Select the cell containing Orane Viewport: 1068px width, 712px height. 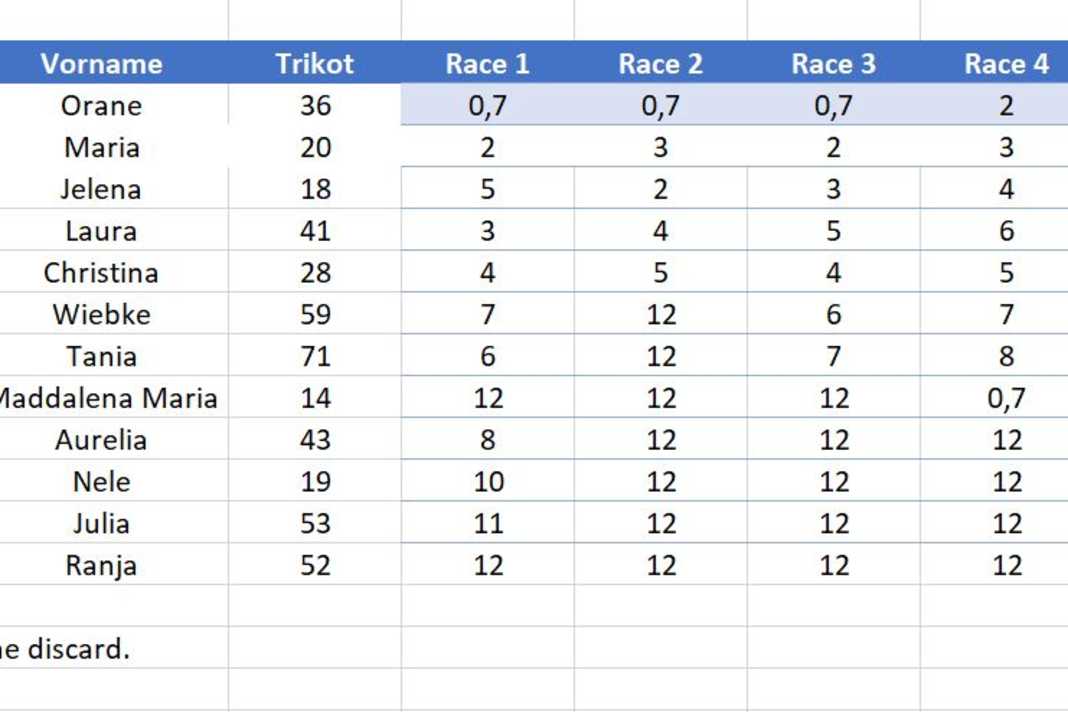coord(101,106)
